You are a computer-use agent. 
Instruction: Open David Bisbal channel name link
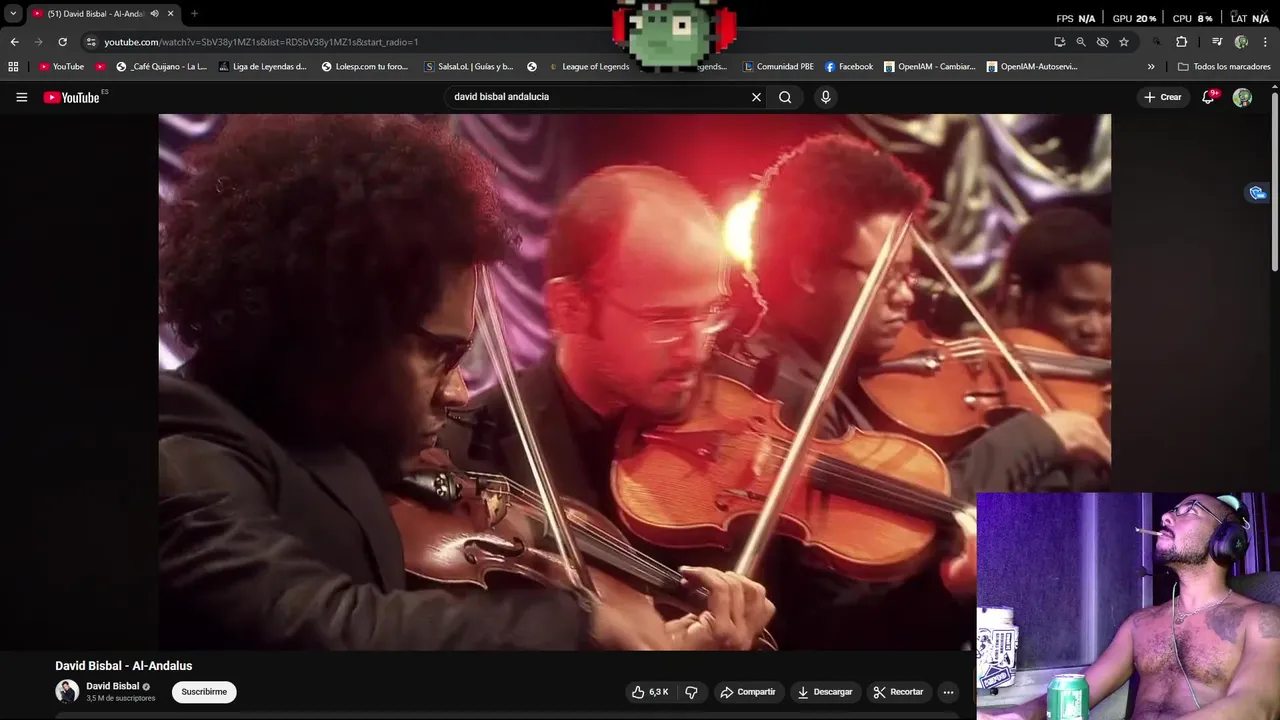[x=112, y=686]
